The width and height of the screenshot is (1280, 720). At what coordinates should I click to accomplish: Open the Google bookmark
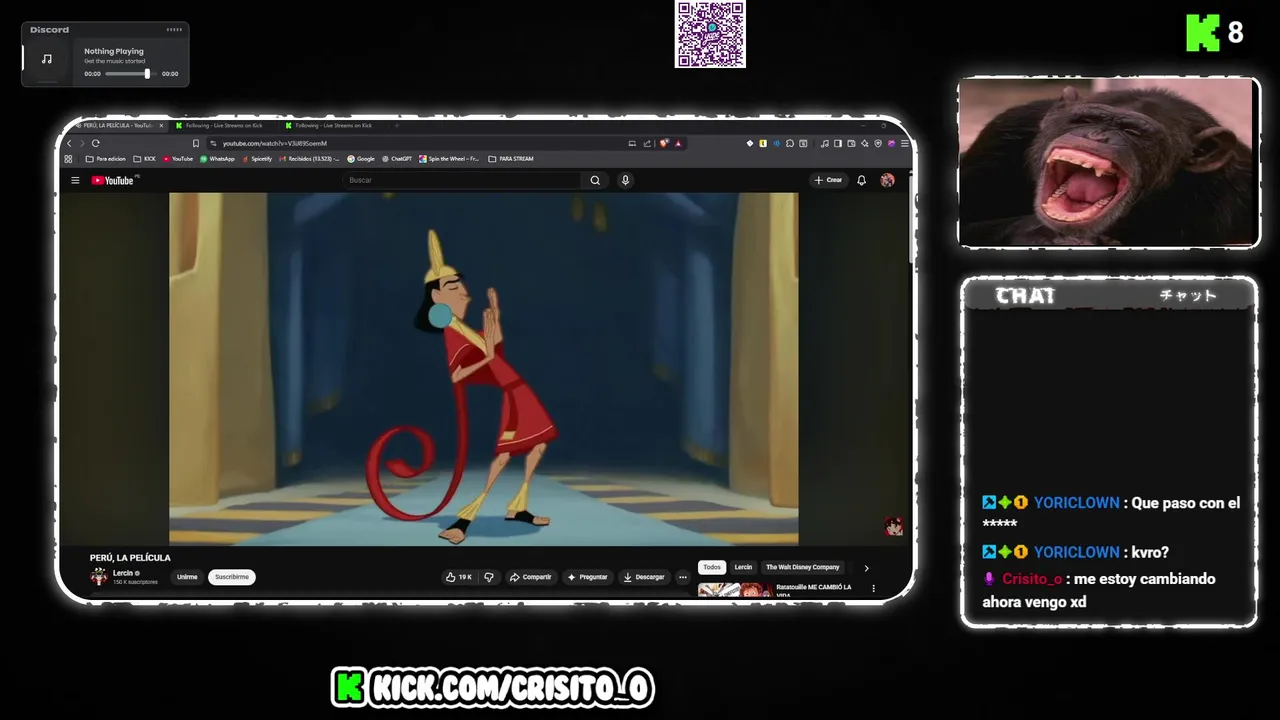pyautogui.click(x=361, y=159)
